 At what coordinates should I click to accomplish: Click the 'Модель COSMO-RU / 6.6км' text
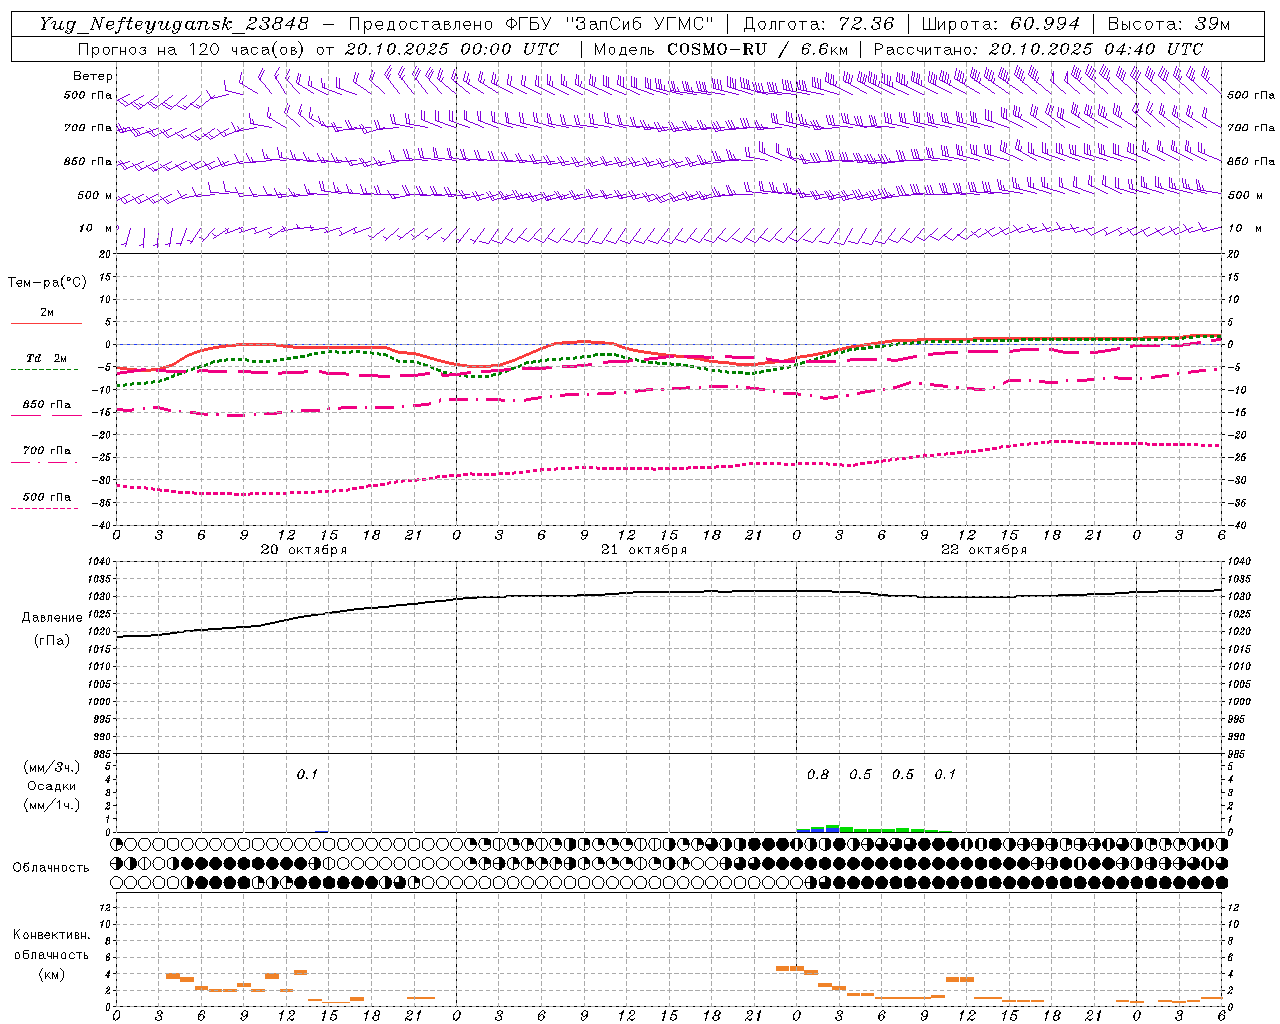click(721, 49)
